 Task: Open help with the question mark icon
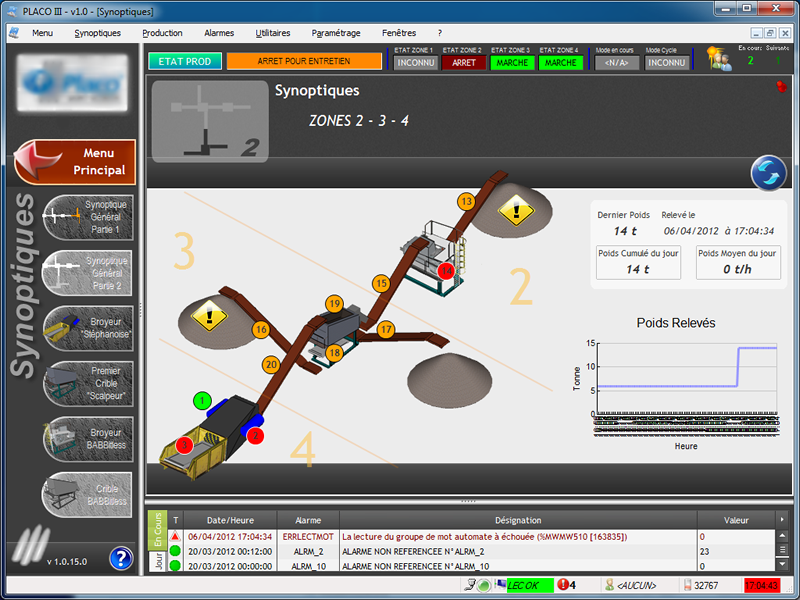click(121, 558)
